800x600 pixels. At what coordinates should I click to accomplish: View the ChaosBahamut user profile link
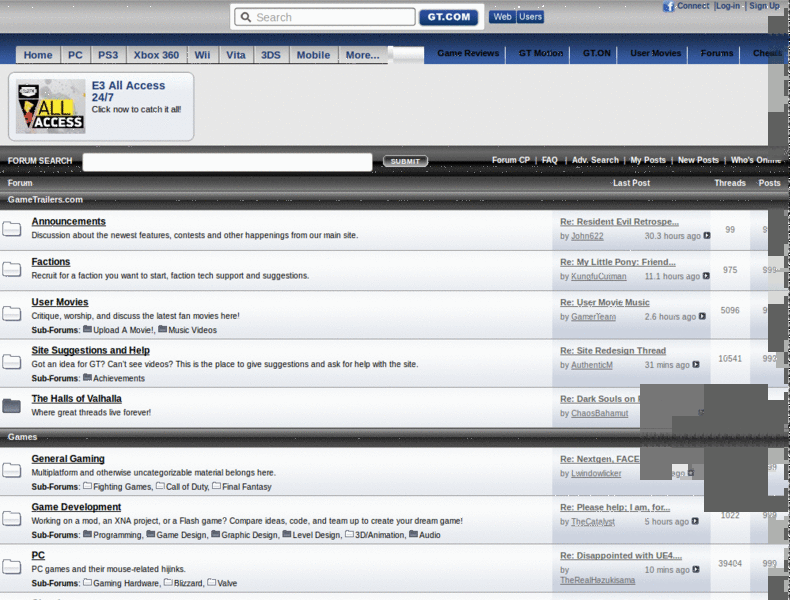click(599, 413)
